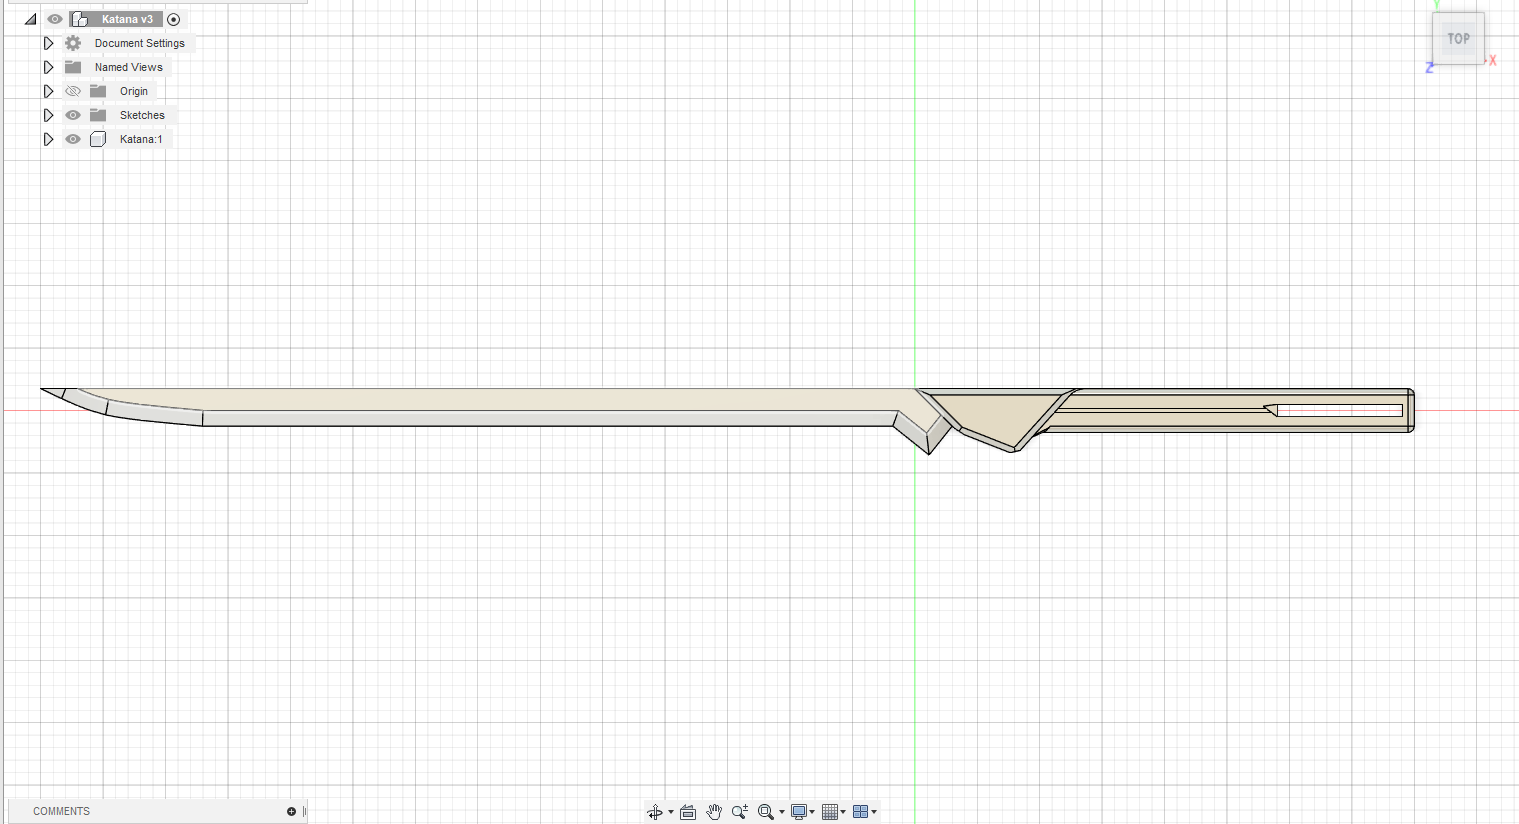The height and width of the screenshot is (824, 1519).
Task: Select the Origin label in browser
Action: (134, 91)
